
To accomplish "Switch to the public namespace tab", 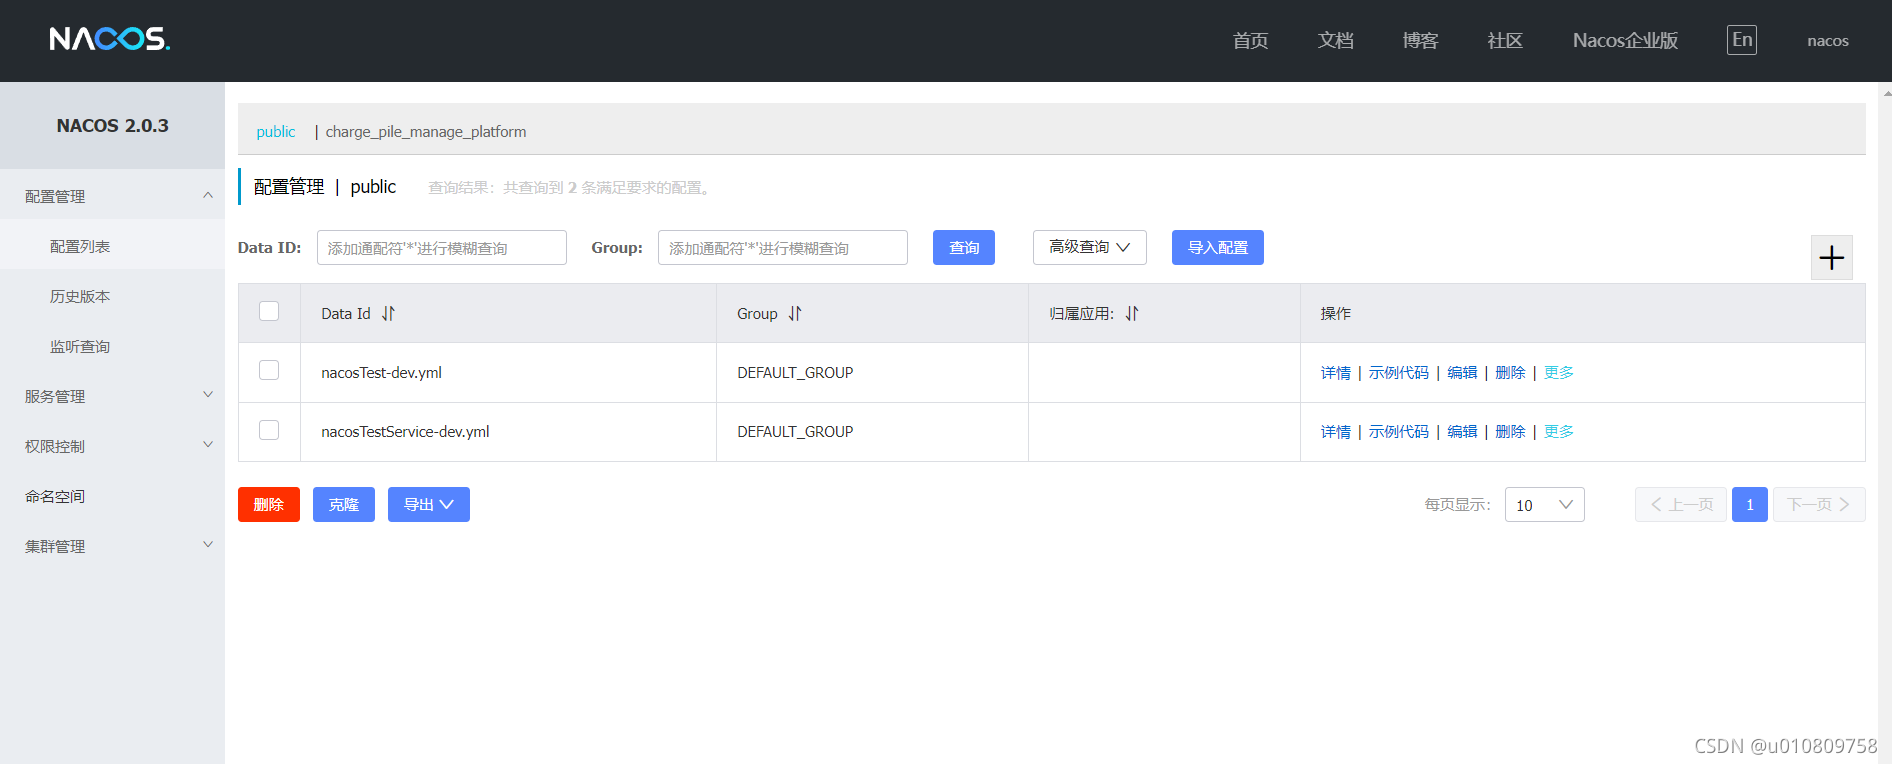I will tap(276, 131).
